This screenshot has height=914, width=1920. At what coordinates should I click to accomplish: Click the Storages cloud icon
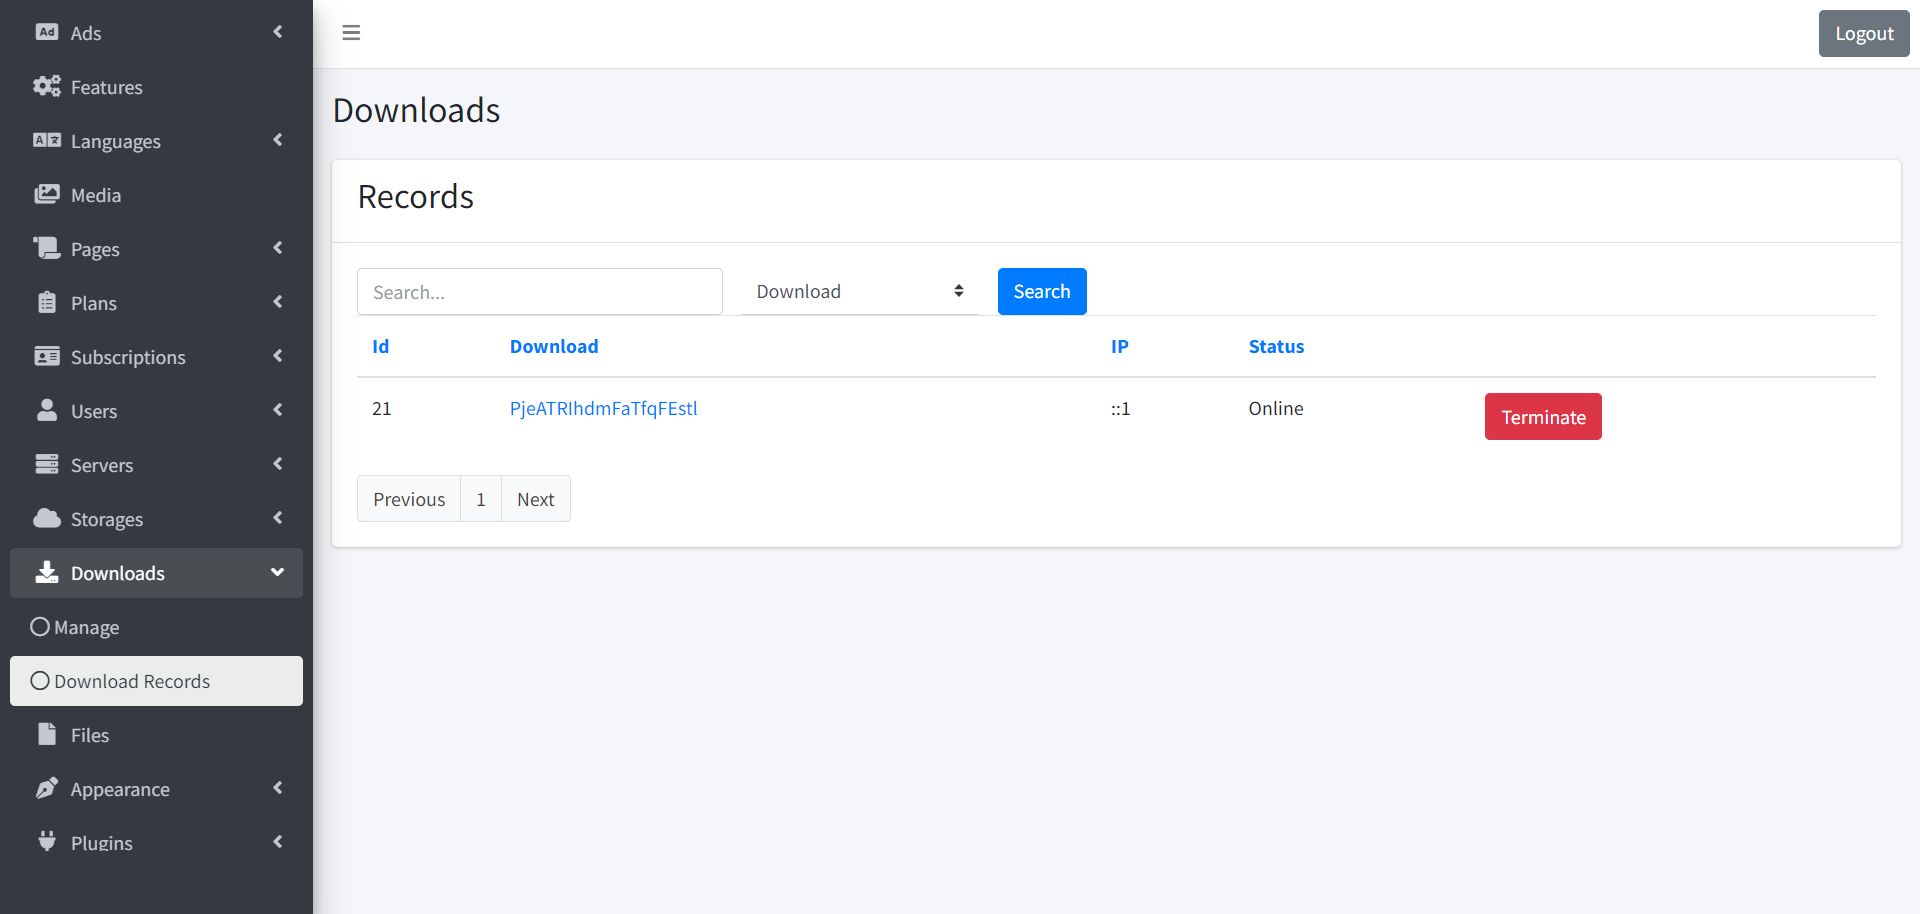[x=47, y=518]
